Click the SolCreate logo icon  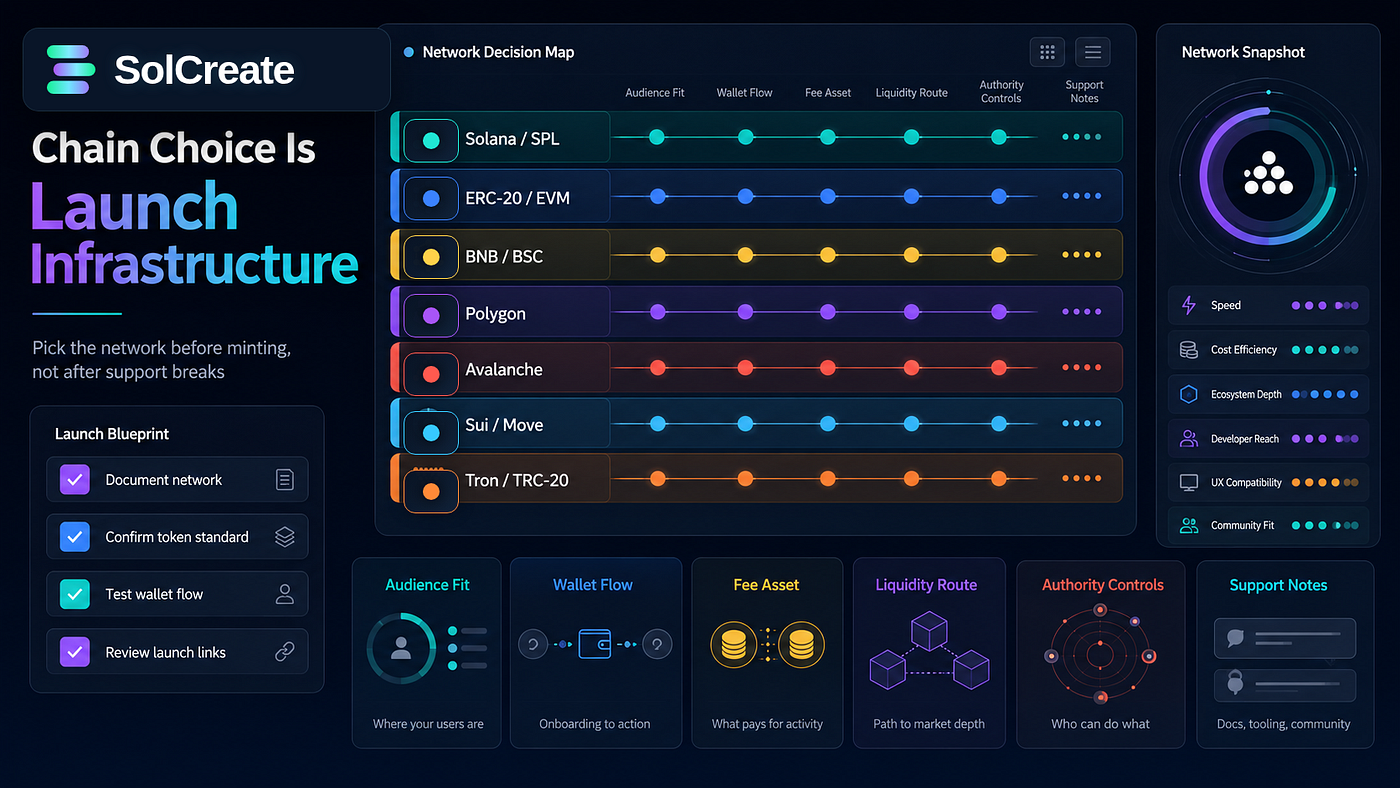[70, 69]
